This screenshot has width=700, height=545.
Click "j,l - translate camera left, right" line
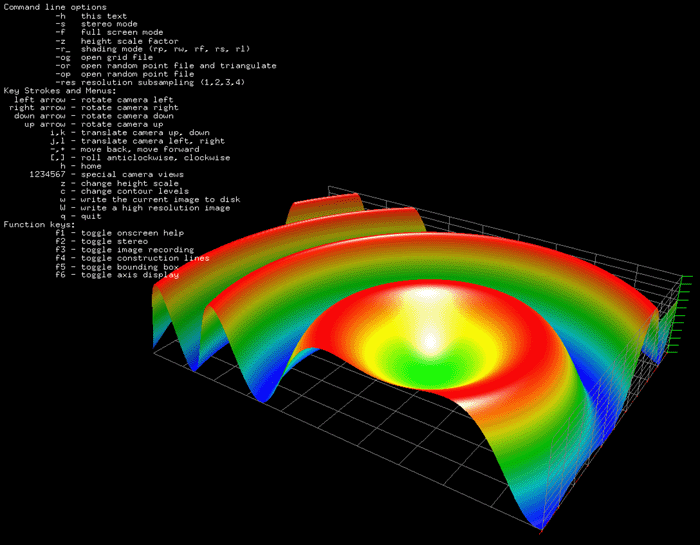[138, 141]
